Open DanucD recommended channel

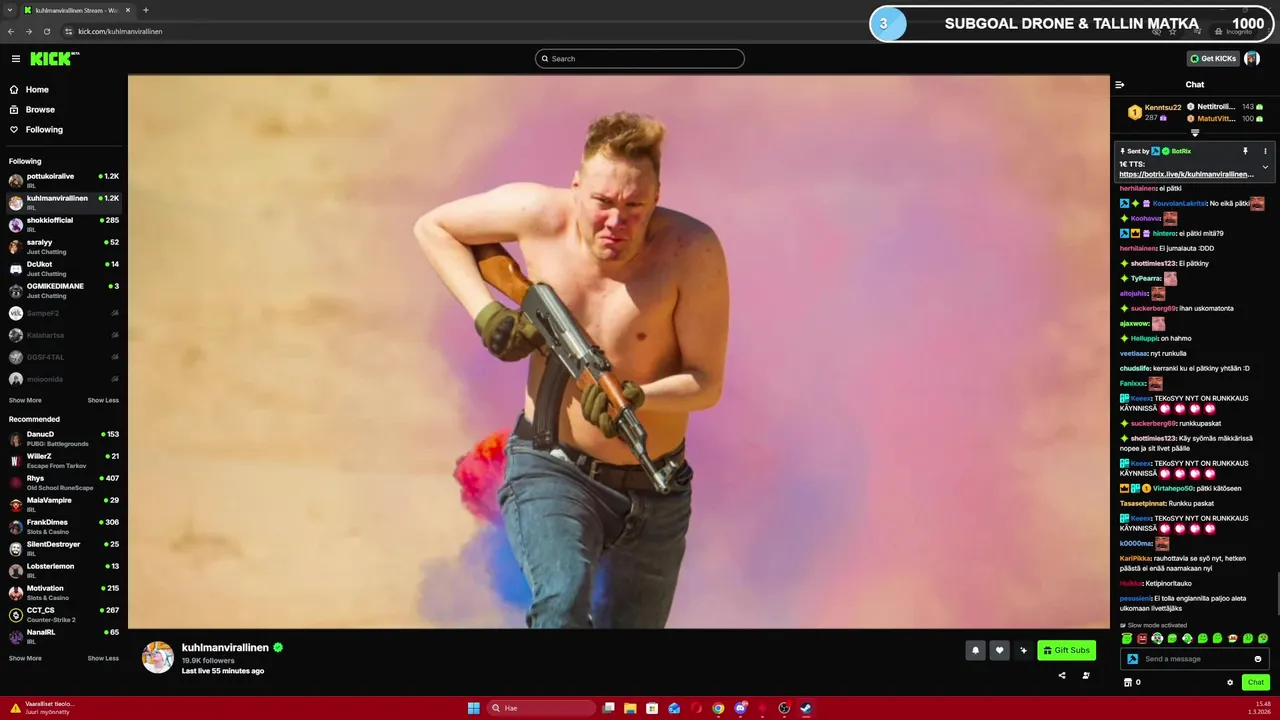click(64, 439)
